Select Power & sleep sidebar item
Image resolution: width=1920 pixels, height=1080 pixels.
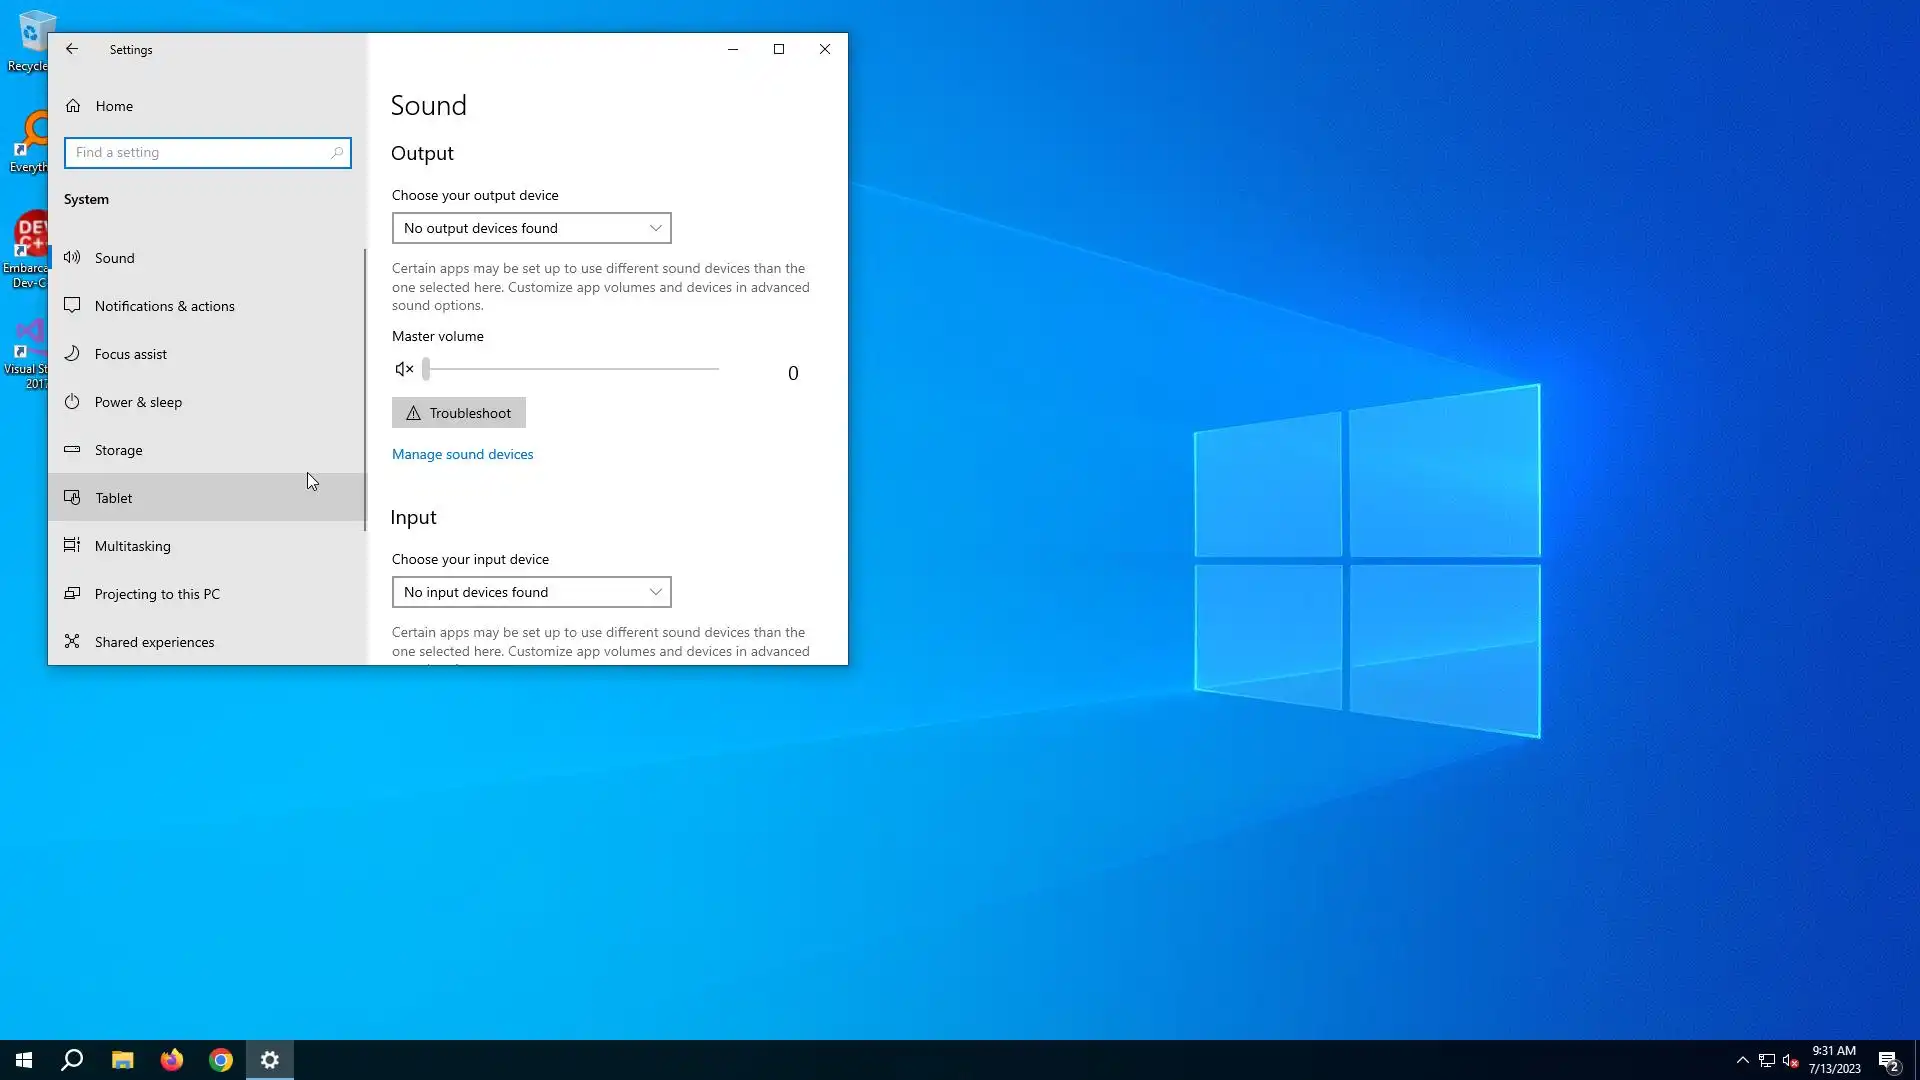tap(138, 402)
